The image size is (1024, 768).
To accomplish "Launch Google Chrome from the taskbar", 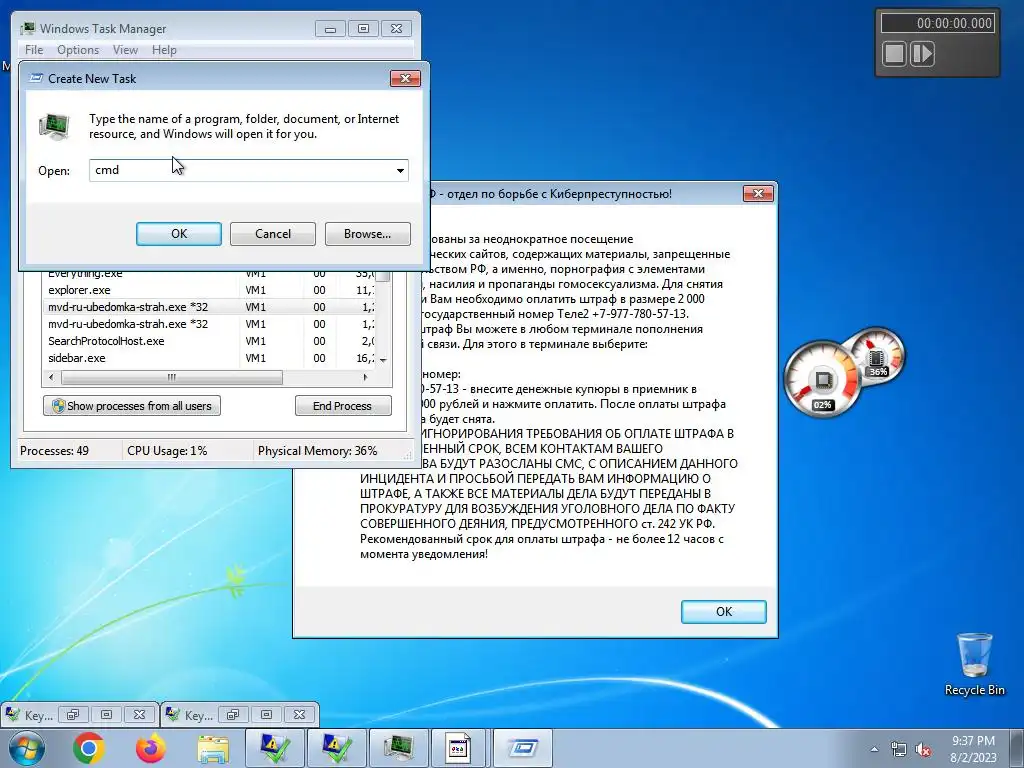I will [x=89, y=748].
